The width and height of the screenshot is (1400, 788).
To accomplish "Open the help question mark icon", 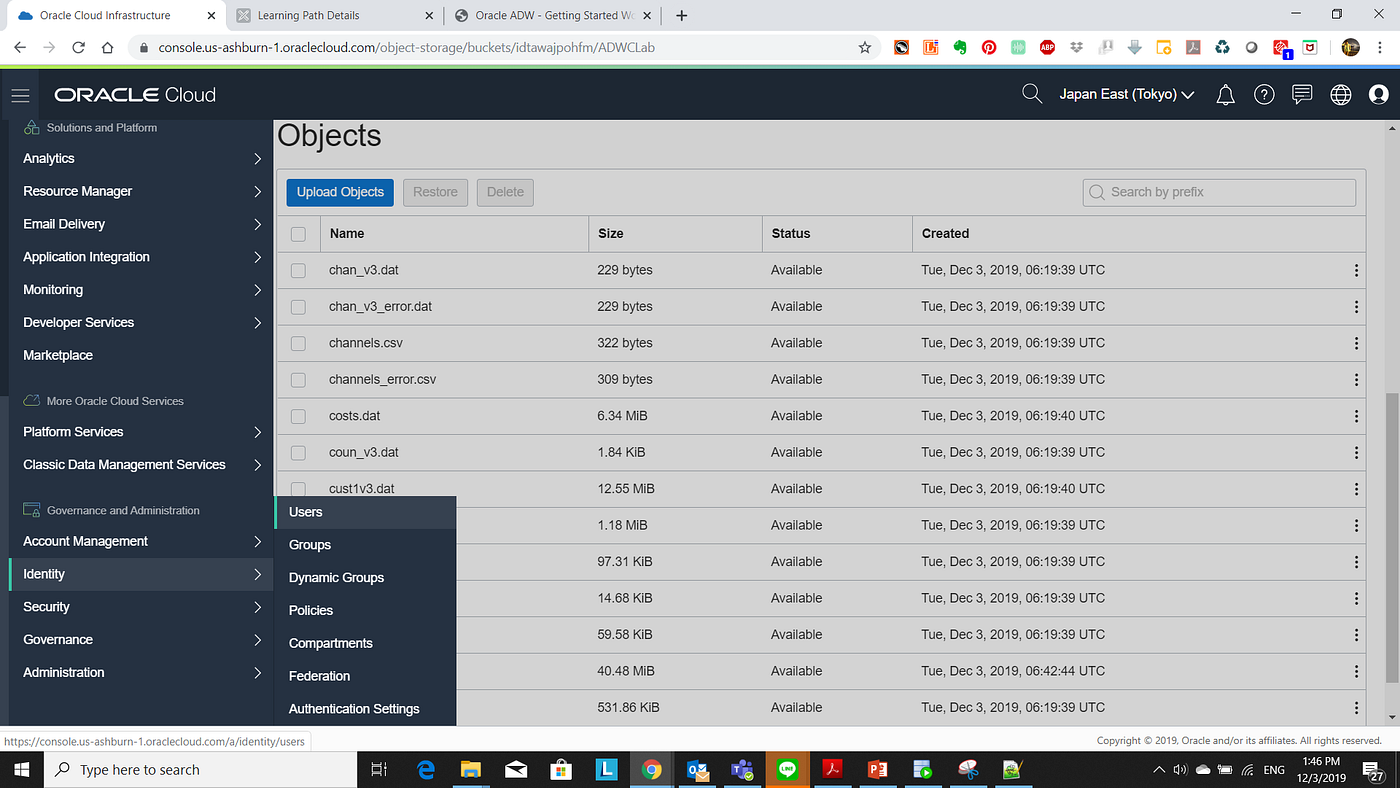I will tap(1264, 95).
